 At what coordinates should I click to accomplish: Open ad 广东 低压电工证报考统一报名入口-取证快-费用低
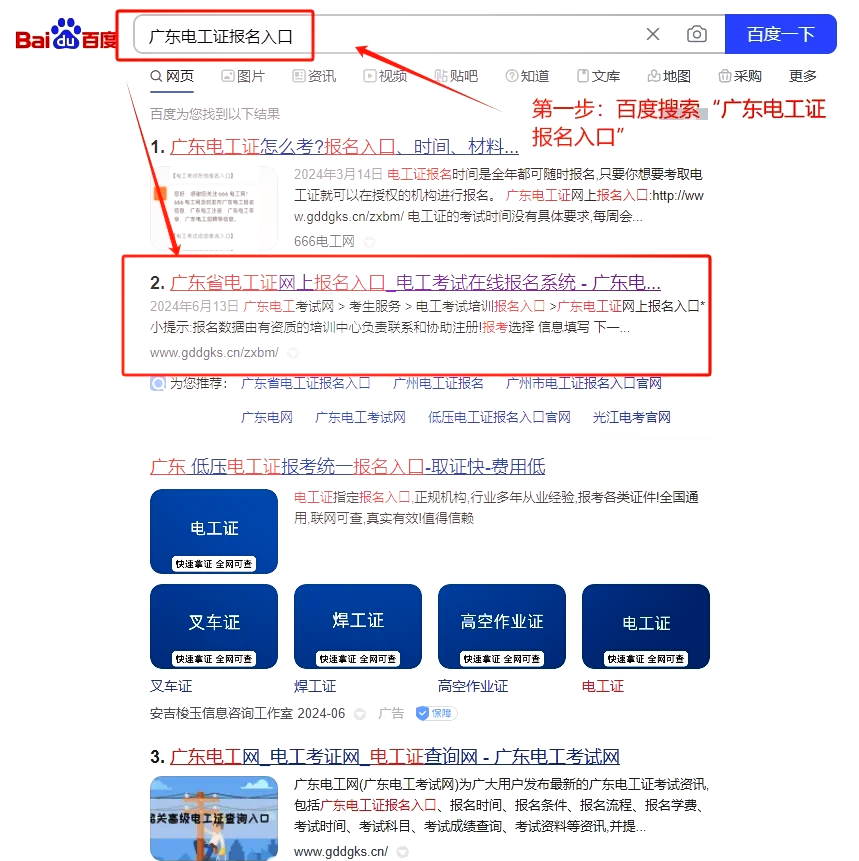point(348,466)
